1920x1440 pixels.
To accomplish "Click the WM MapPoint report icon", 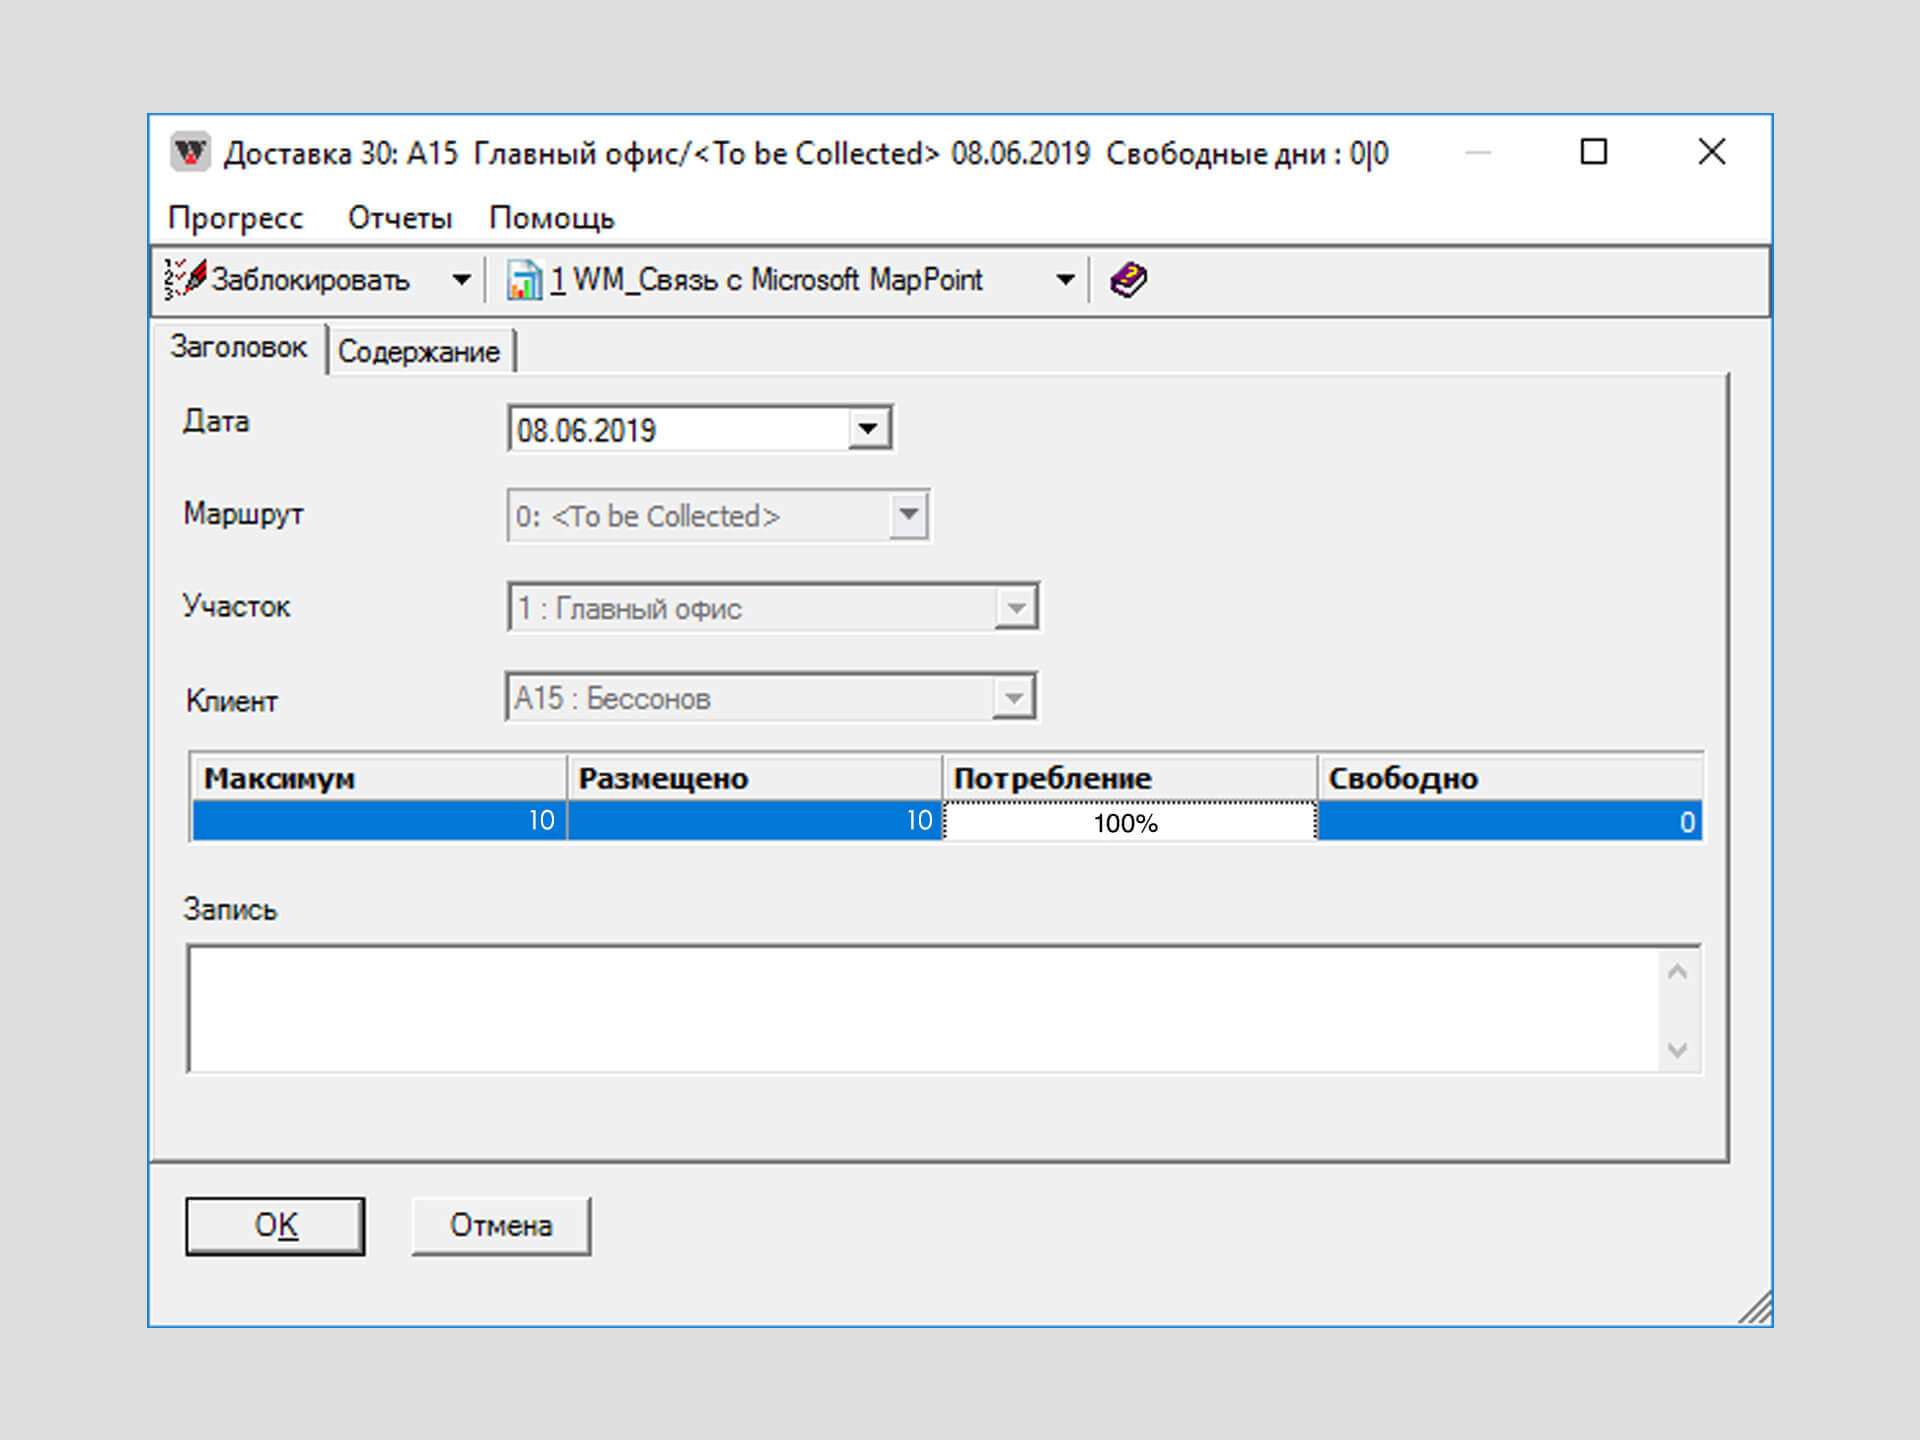I will (523, 280).
